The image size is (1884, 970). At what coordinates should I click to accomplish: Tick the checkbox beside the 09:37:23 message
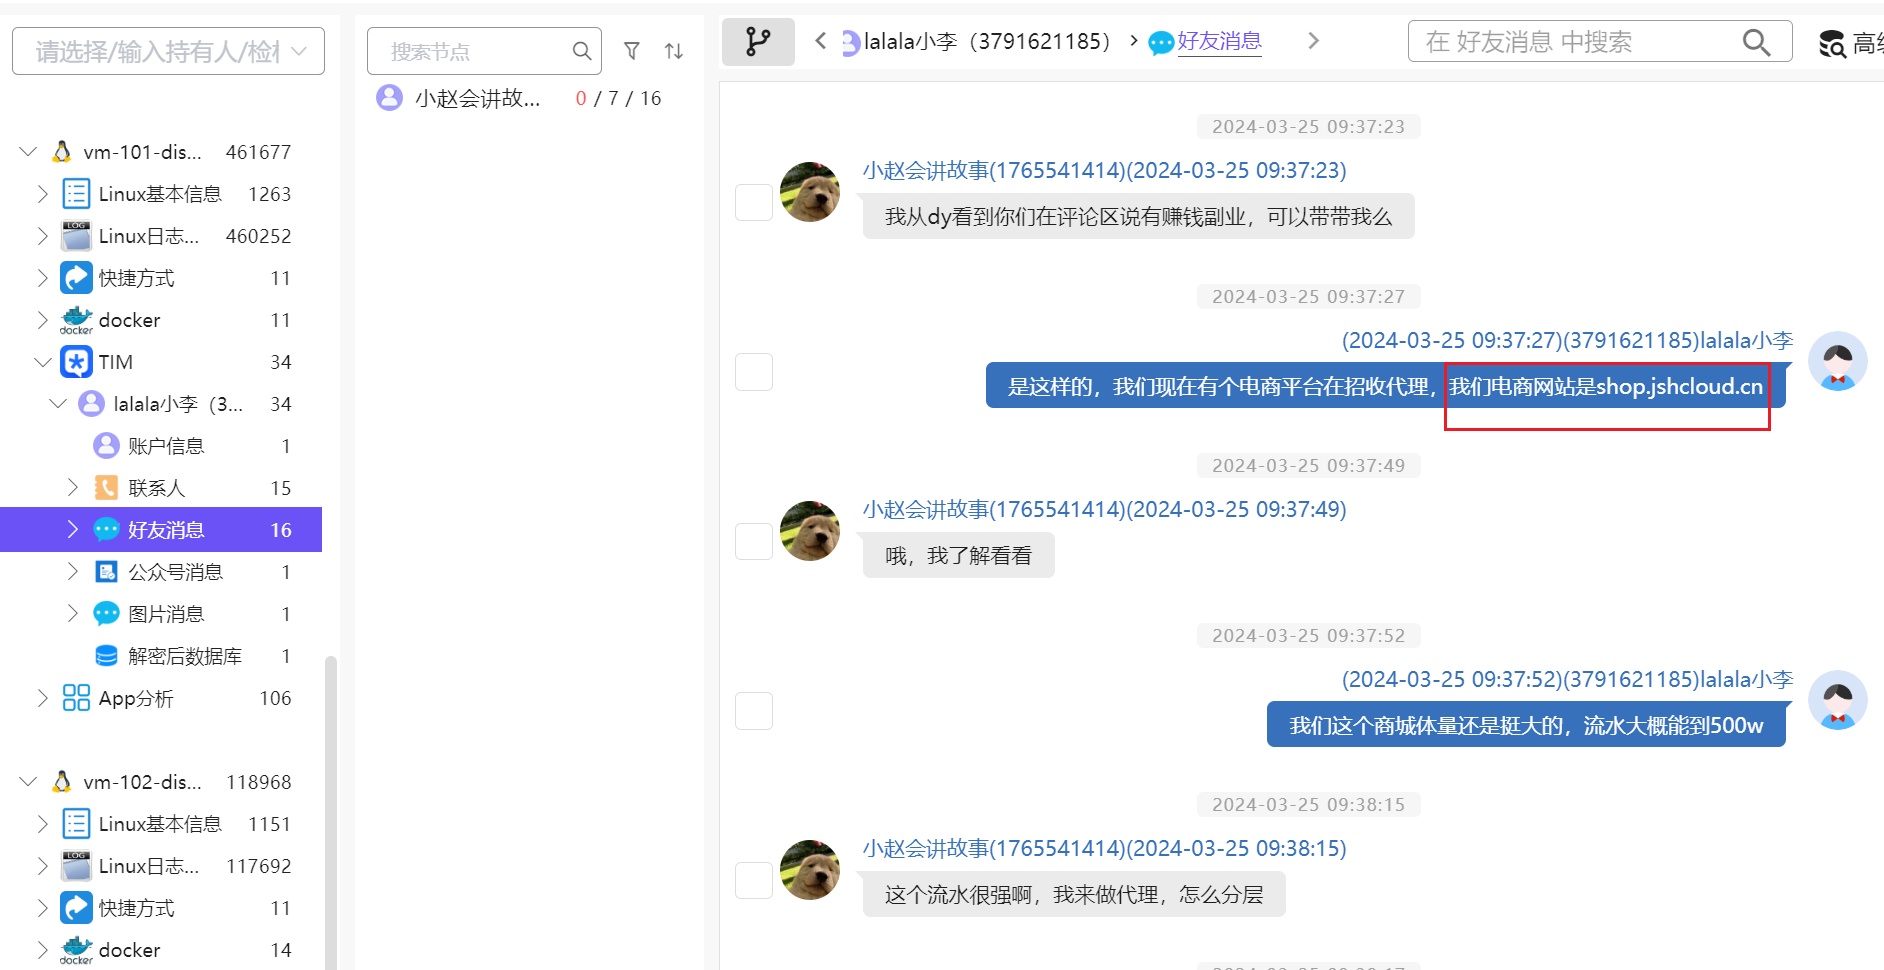point(753,202)
